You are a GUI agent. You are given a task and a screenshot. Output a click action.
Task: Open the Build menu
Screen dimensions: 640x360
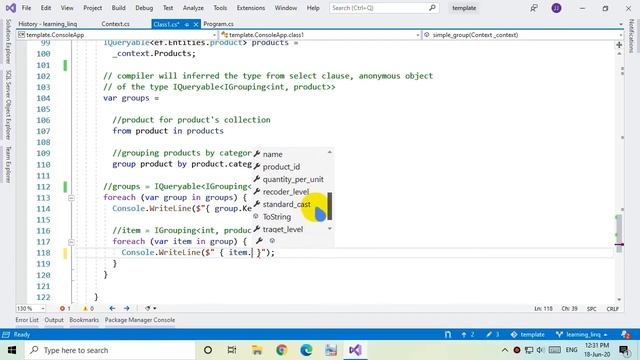coord(118,8)
